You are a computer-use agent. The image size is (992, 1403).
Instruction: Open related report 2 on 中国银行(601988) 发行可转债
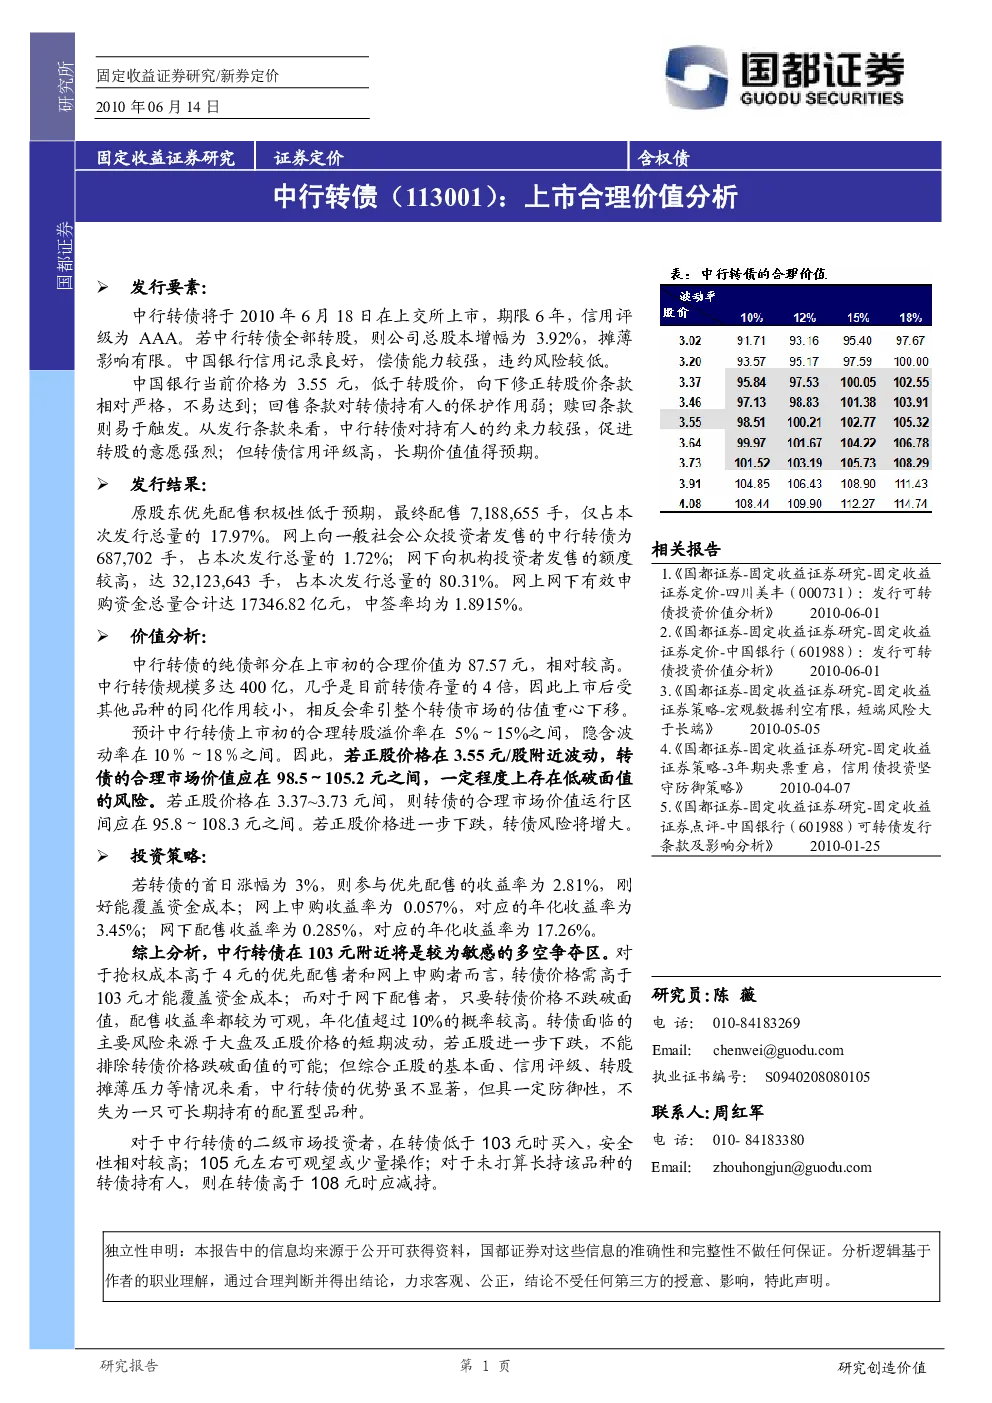pos(796,651)
